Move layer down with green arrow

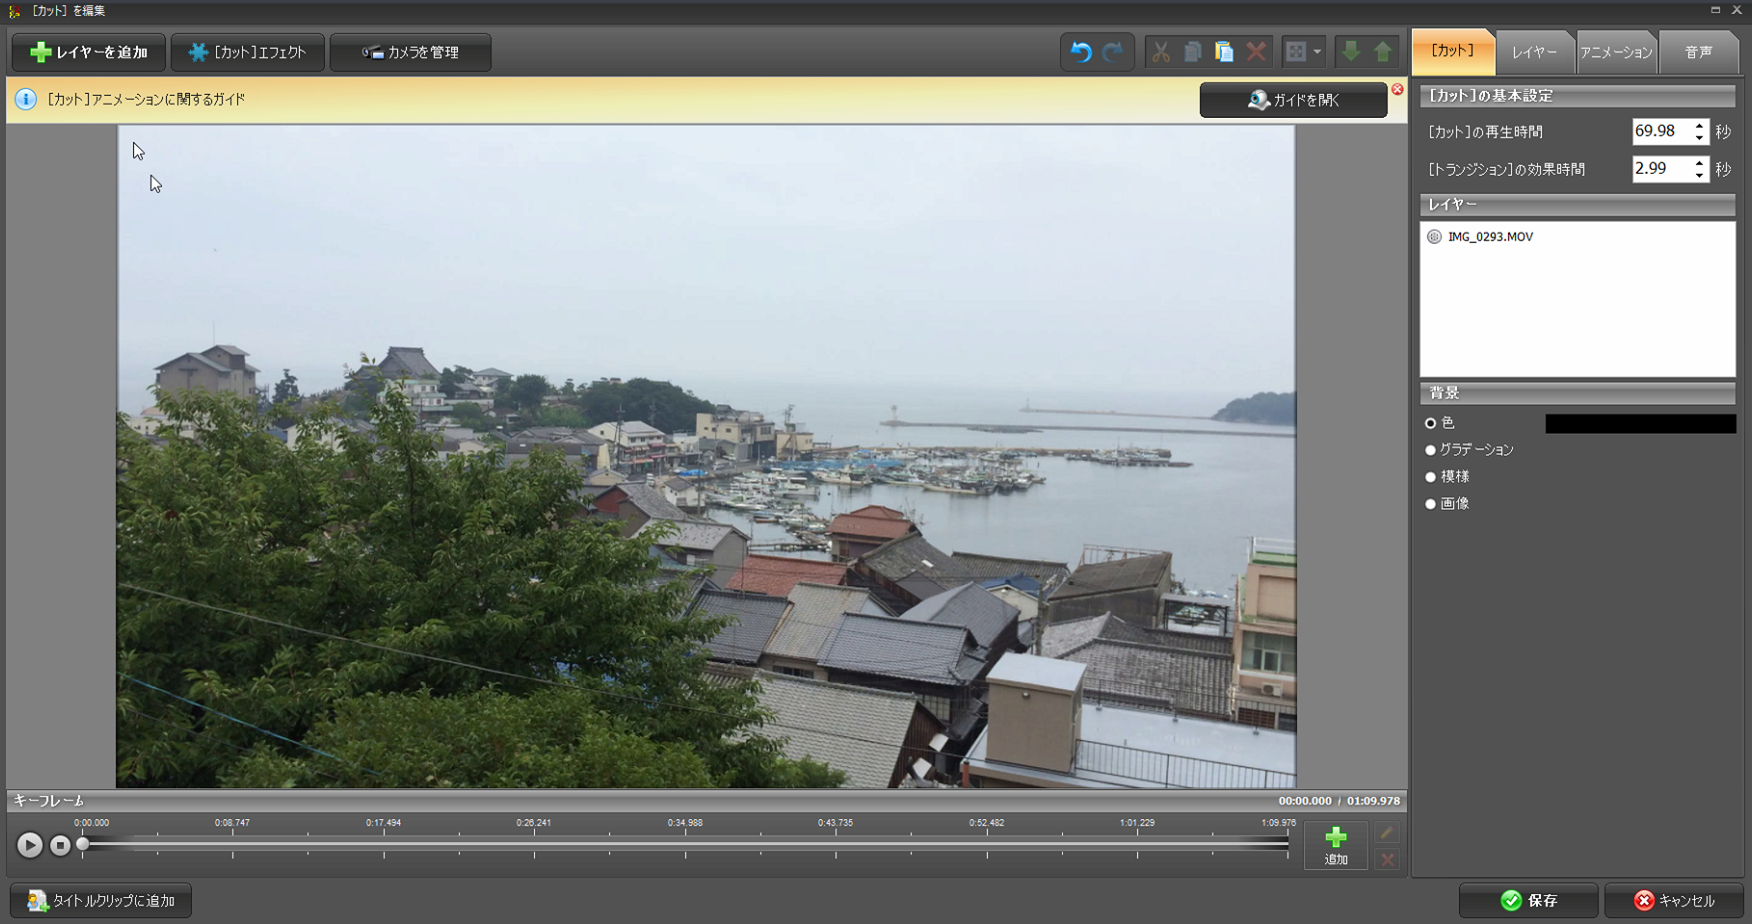[1350, 52]
